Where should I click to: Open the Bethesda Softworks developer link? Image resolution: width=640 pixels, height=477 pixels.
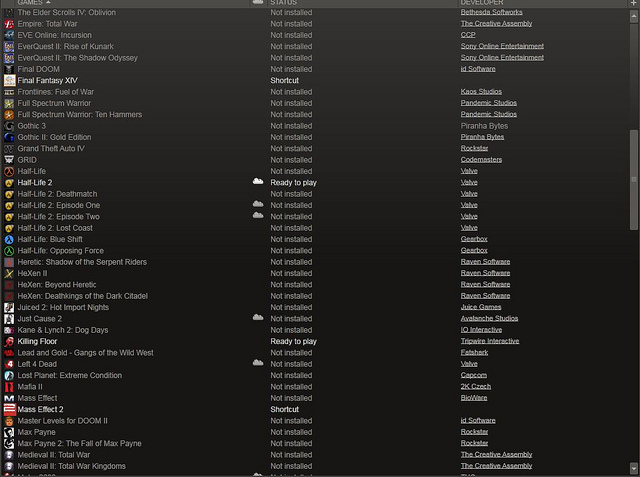click(x=491, y=12)
